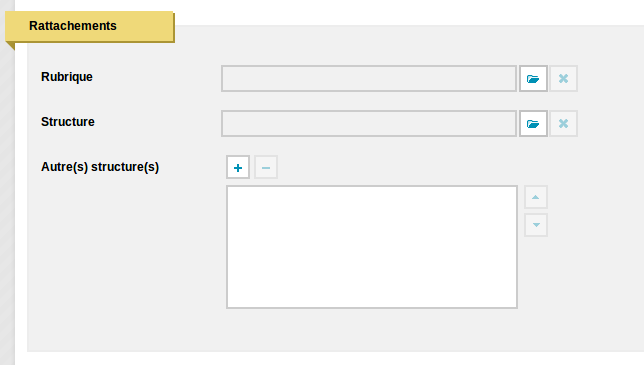Focus the Rubrique text field

(x=369, y=78)
